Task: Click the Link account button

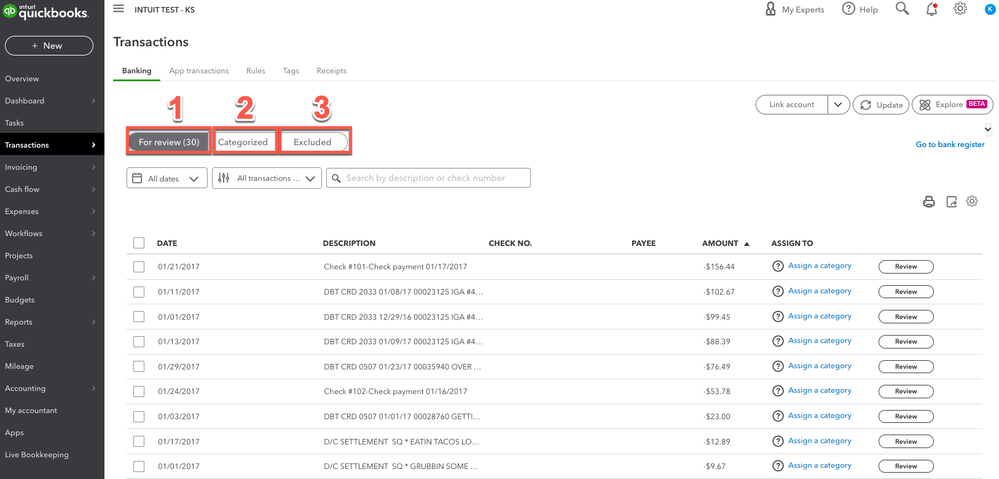Action: coord(791,104)
